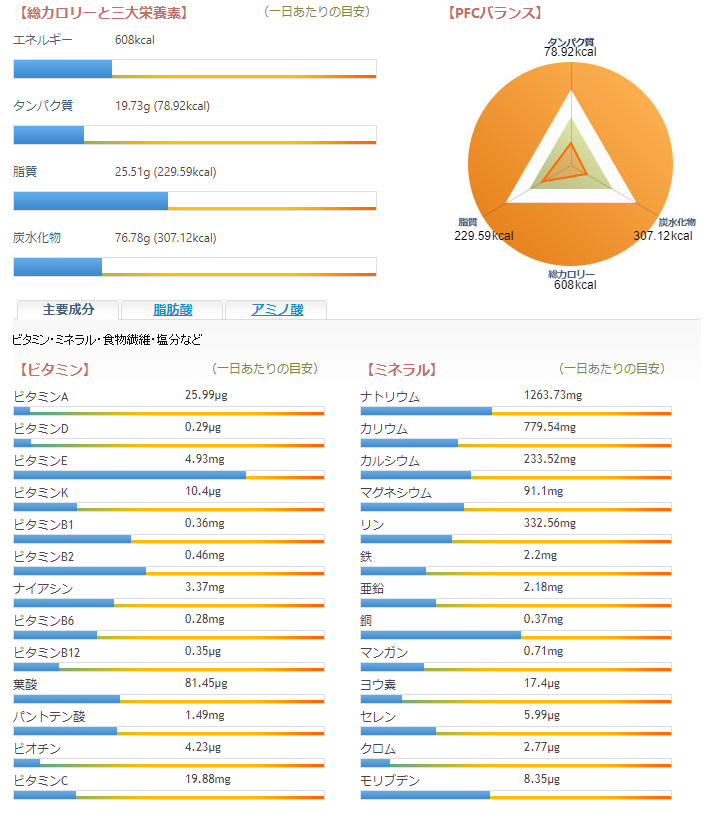Screen dimensions: 707x813
Task: Click the ナトリウム intake bar
Action: tap(515, 411)
